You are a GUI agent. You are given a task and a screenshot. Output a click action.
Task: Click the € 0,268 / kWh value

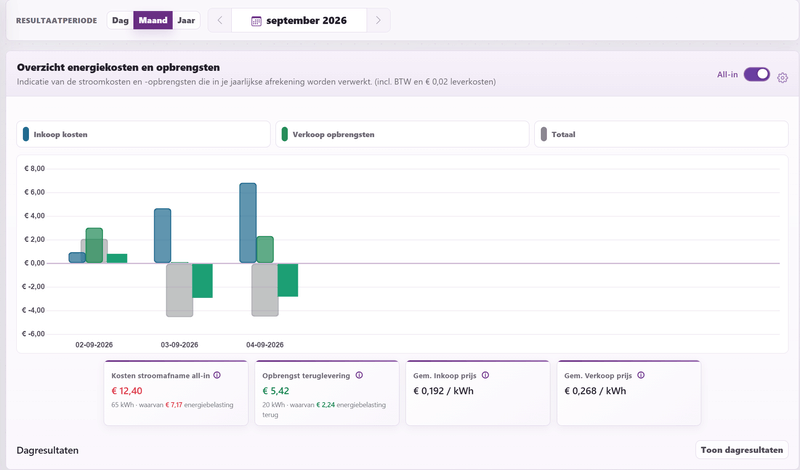[595, 391]
